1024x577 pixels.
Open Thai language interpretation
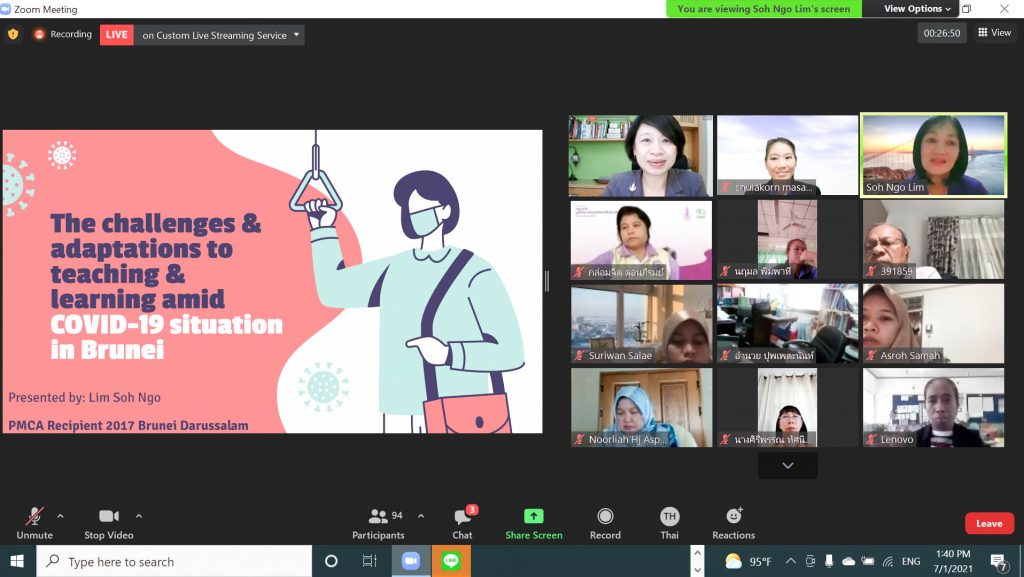pyautogui.click(x=669, y=523)
